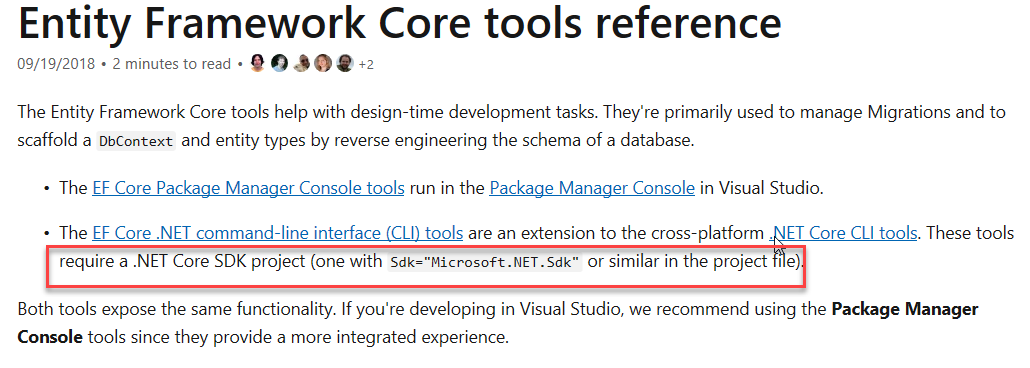
Task: Click the DbContext inline code snippet
Action: [136, 141]
